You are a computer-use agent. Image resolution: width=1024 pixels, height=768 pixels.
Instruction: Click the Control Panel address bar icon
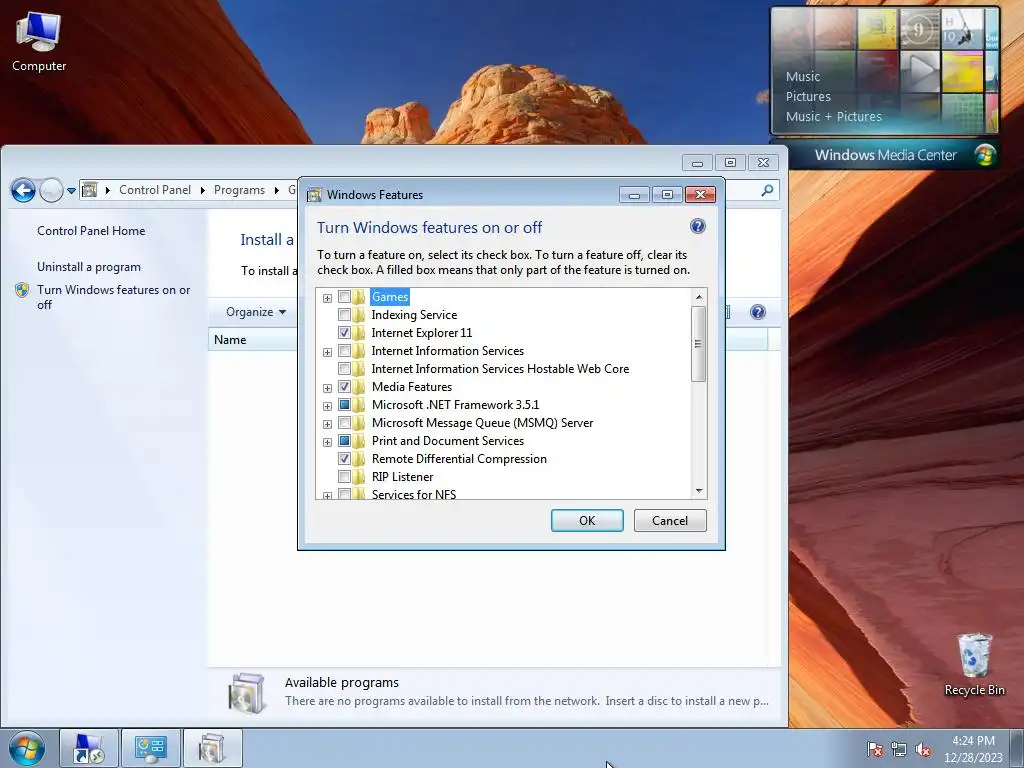90,190
